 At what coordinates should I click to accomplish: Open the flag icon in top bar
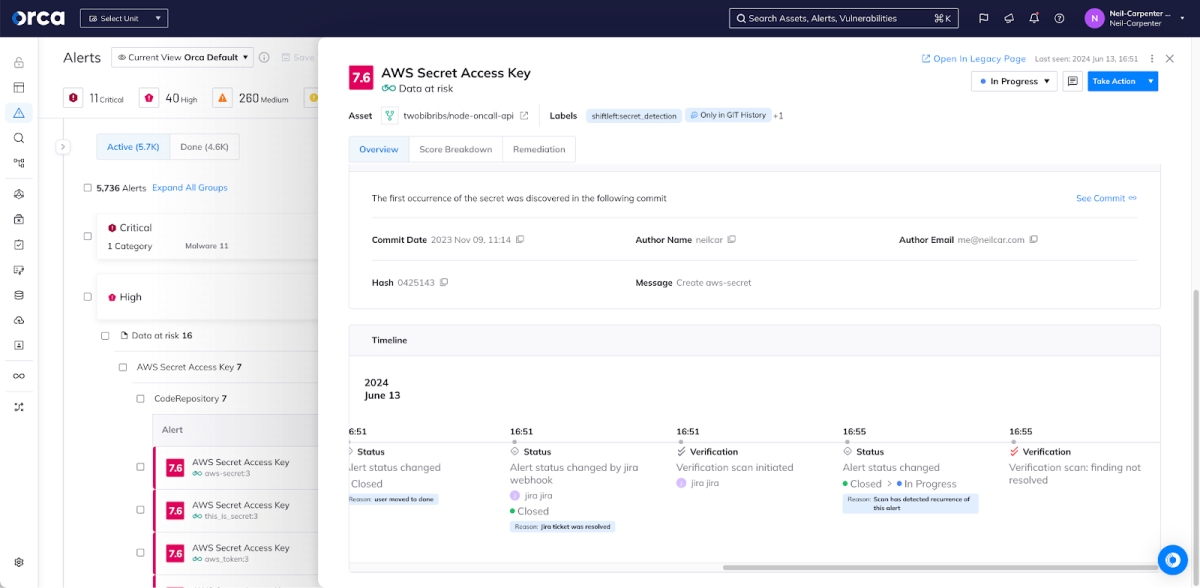point(983,18)
